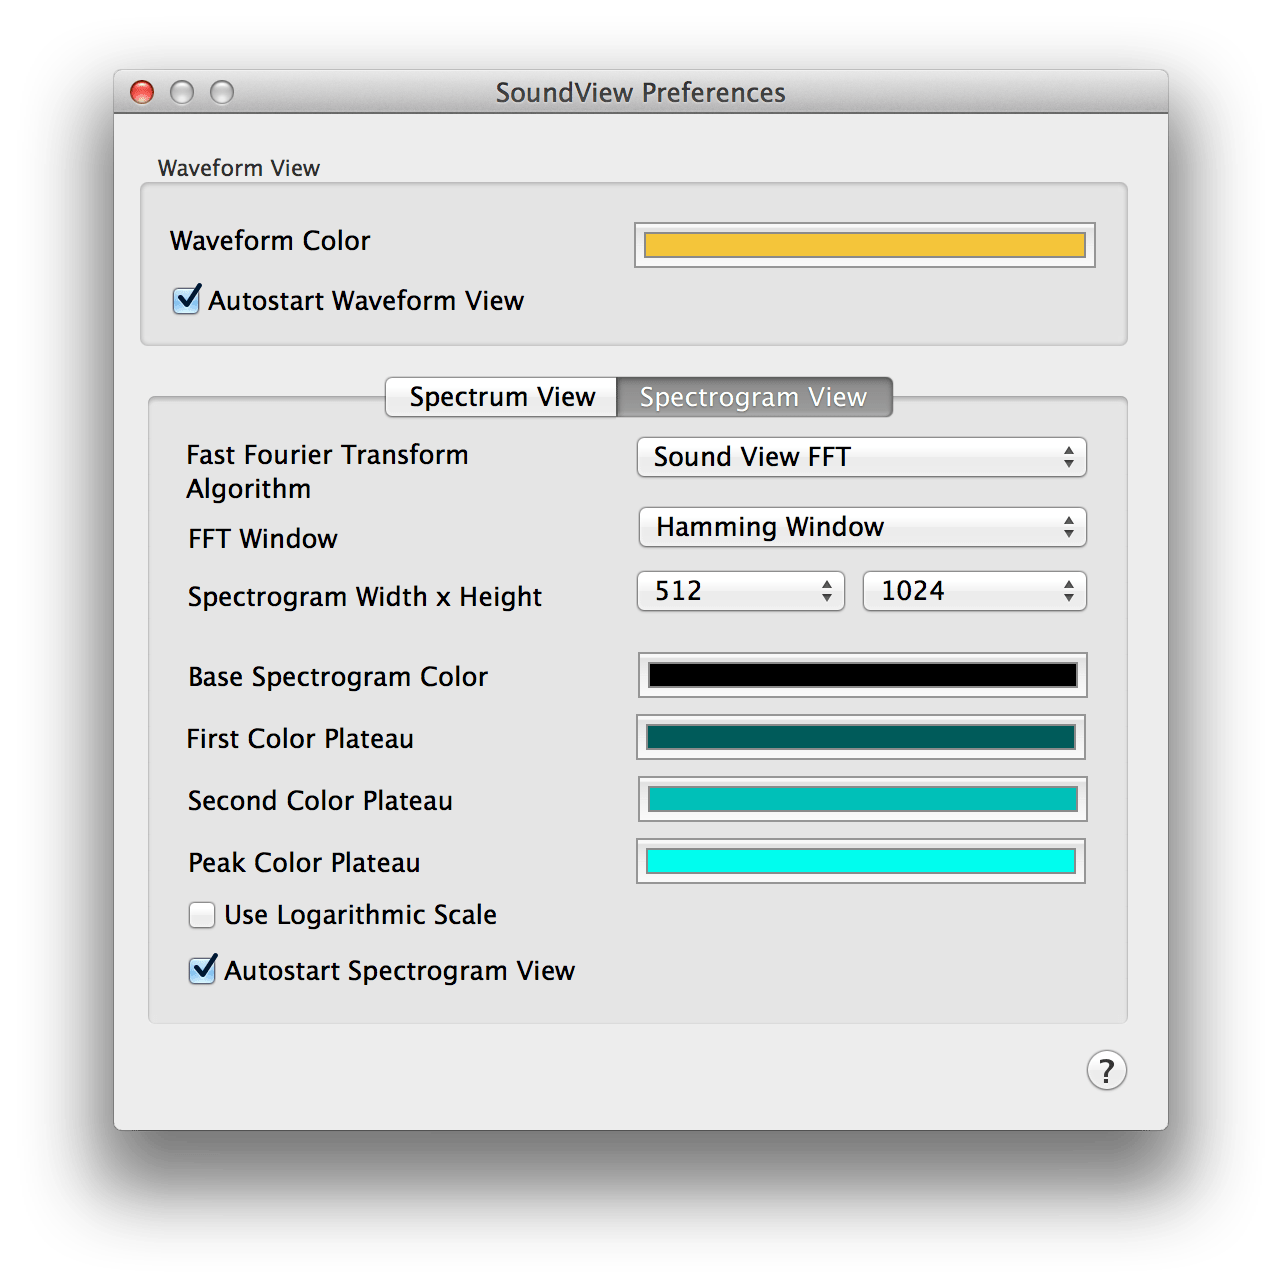Image resolution: width=1282 pixels, height=1288 pixels.
Task: Change the Base Spectrogram Color
Action: (x=862, y=676)
